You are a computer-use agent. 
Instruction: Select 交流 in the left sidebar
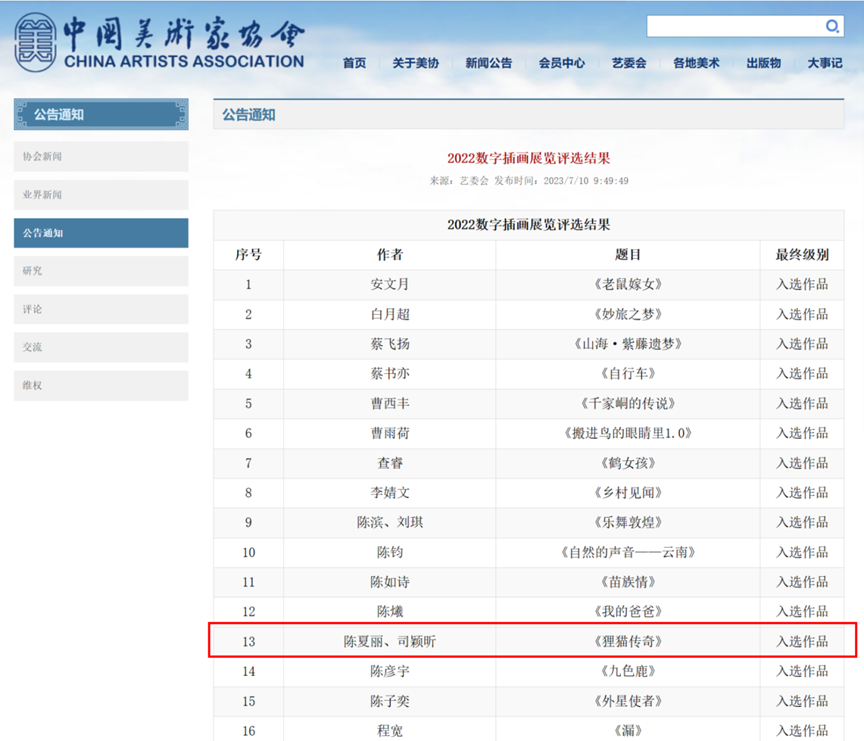click(100, 347)
